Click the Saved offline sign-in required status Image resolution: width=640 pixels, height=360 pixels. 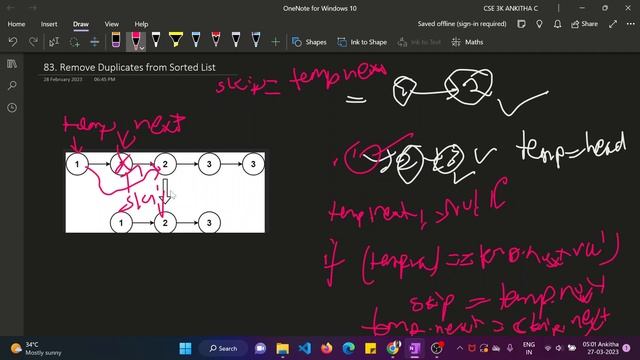pos(462,24)
